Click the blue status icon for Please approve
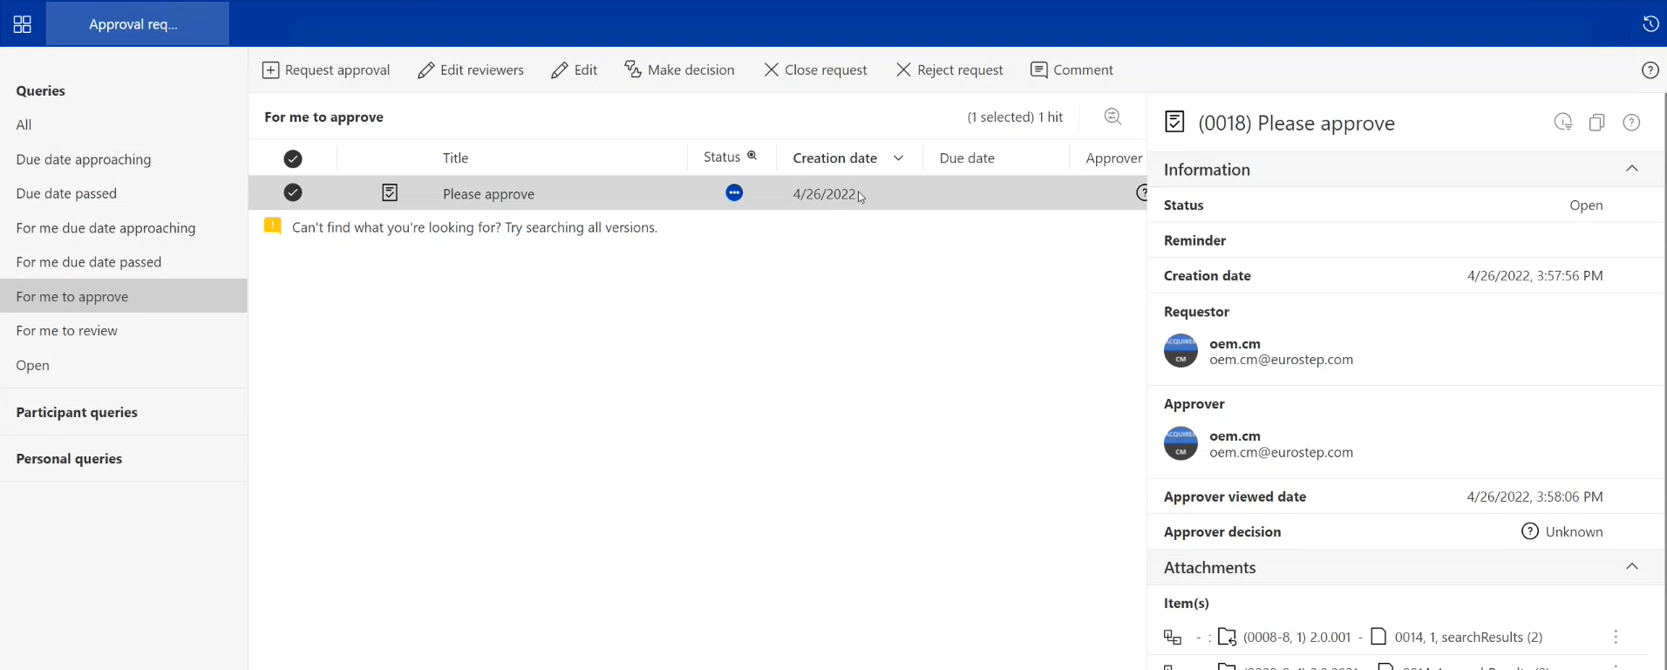1667x670 pixels. point(734,193)
